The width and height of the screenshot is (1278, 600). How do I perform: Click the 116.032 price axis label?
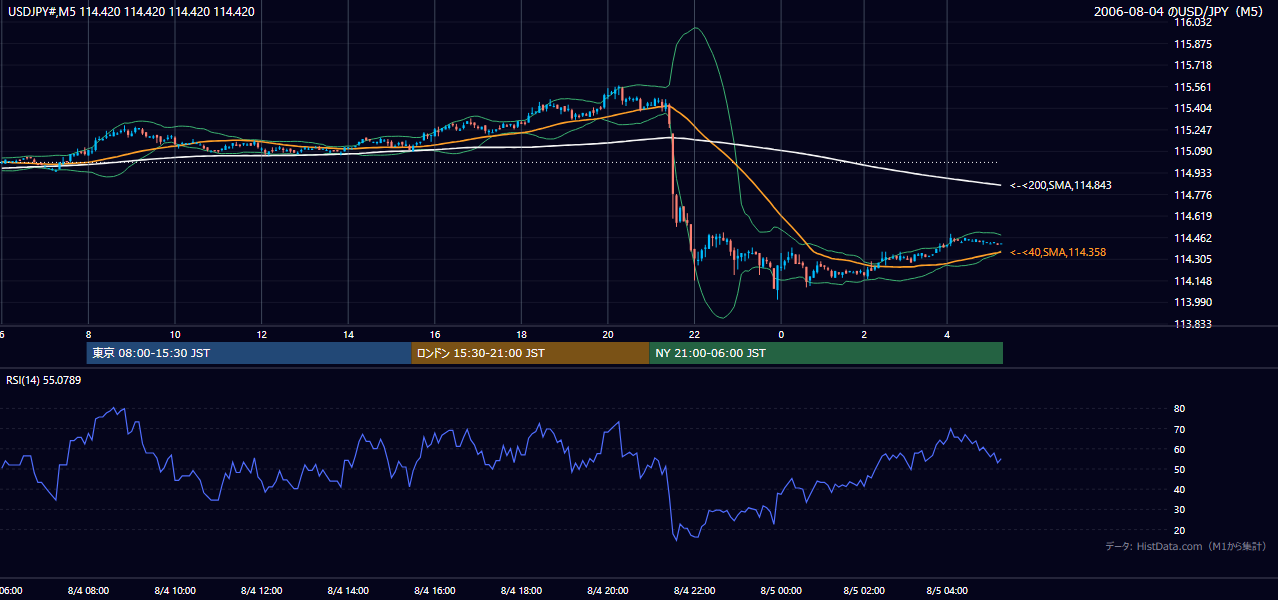1195,22
